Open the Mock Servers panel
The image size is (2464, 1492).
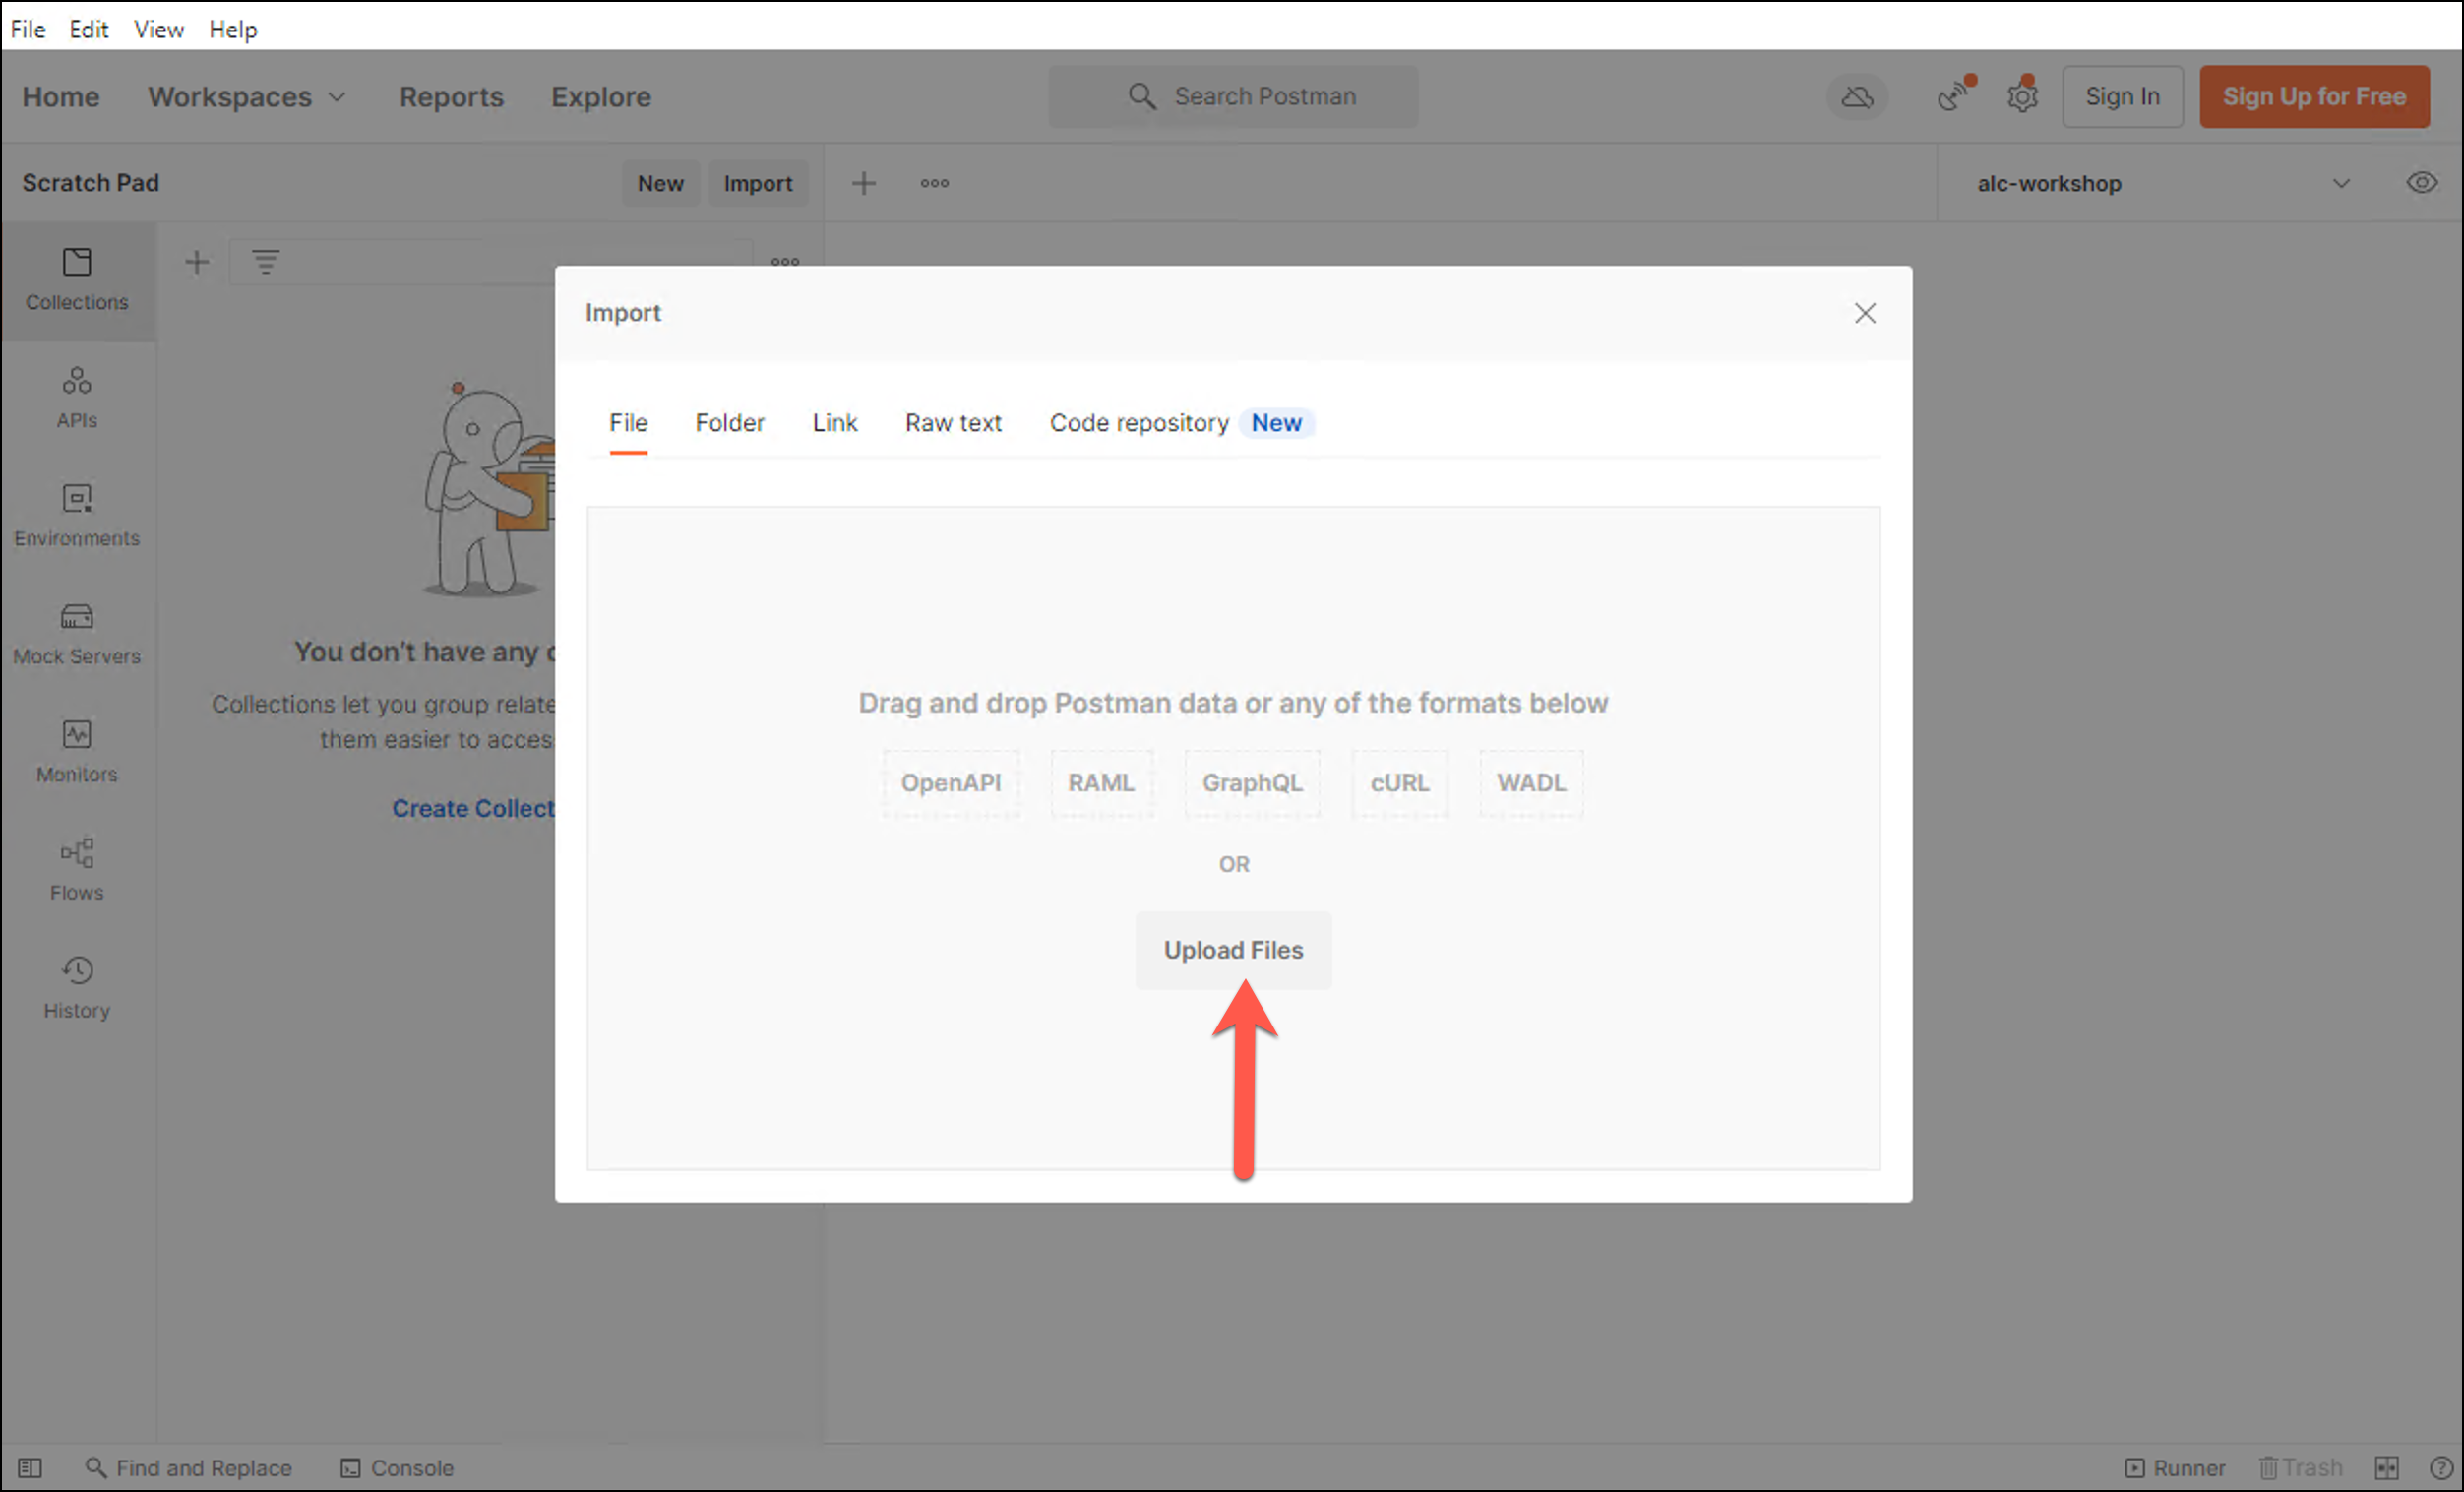tap(76, 633)
